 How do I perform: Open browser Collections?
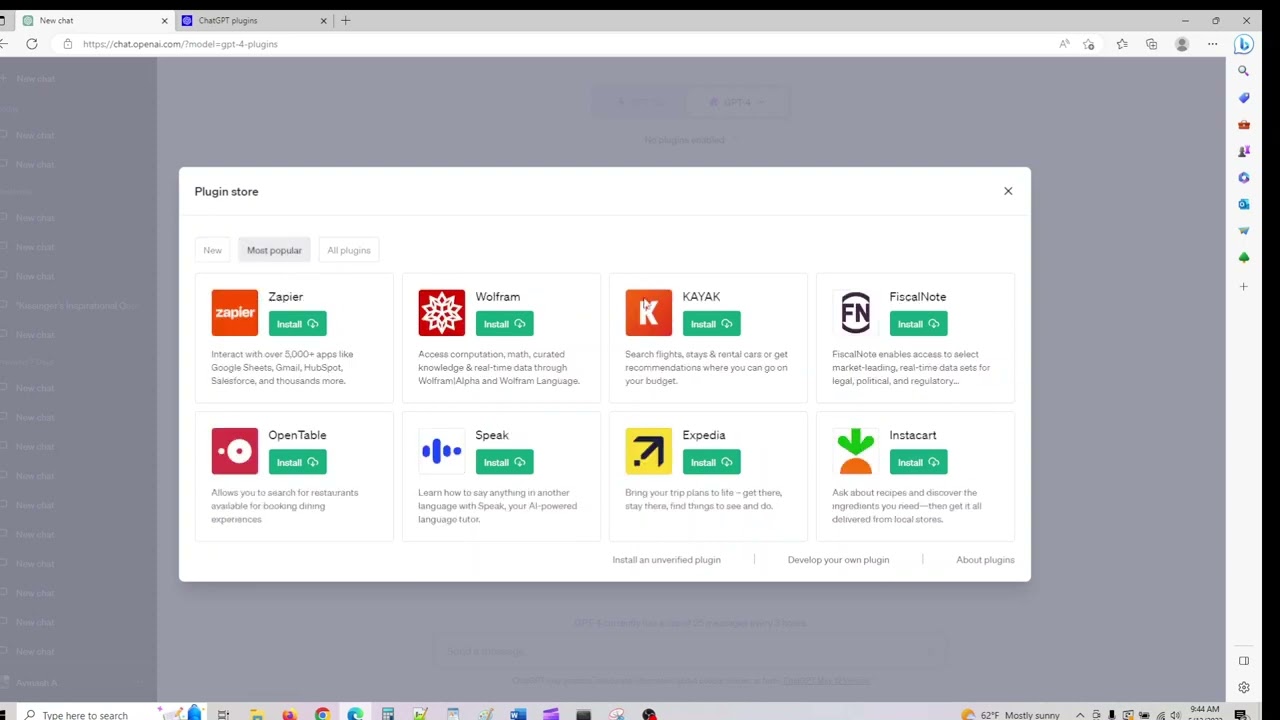1152,44
